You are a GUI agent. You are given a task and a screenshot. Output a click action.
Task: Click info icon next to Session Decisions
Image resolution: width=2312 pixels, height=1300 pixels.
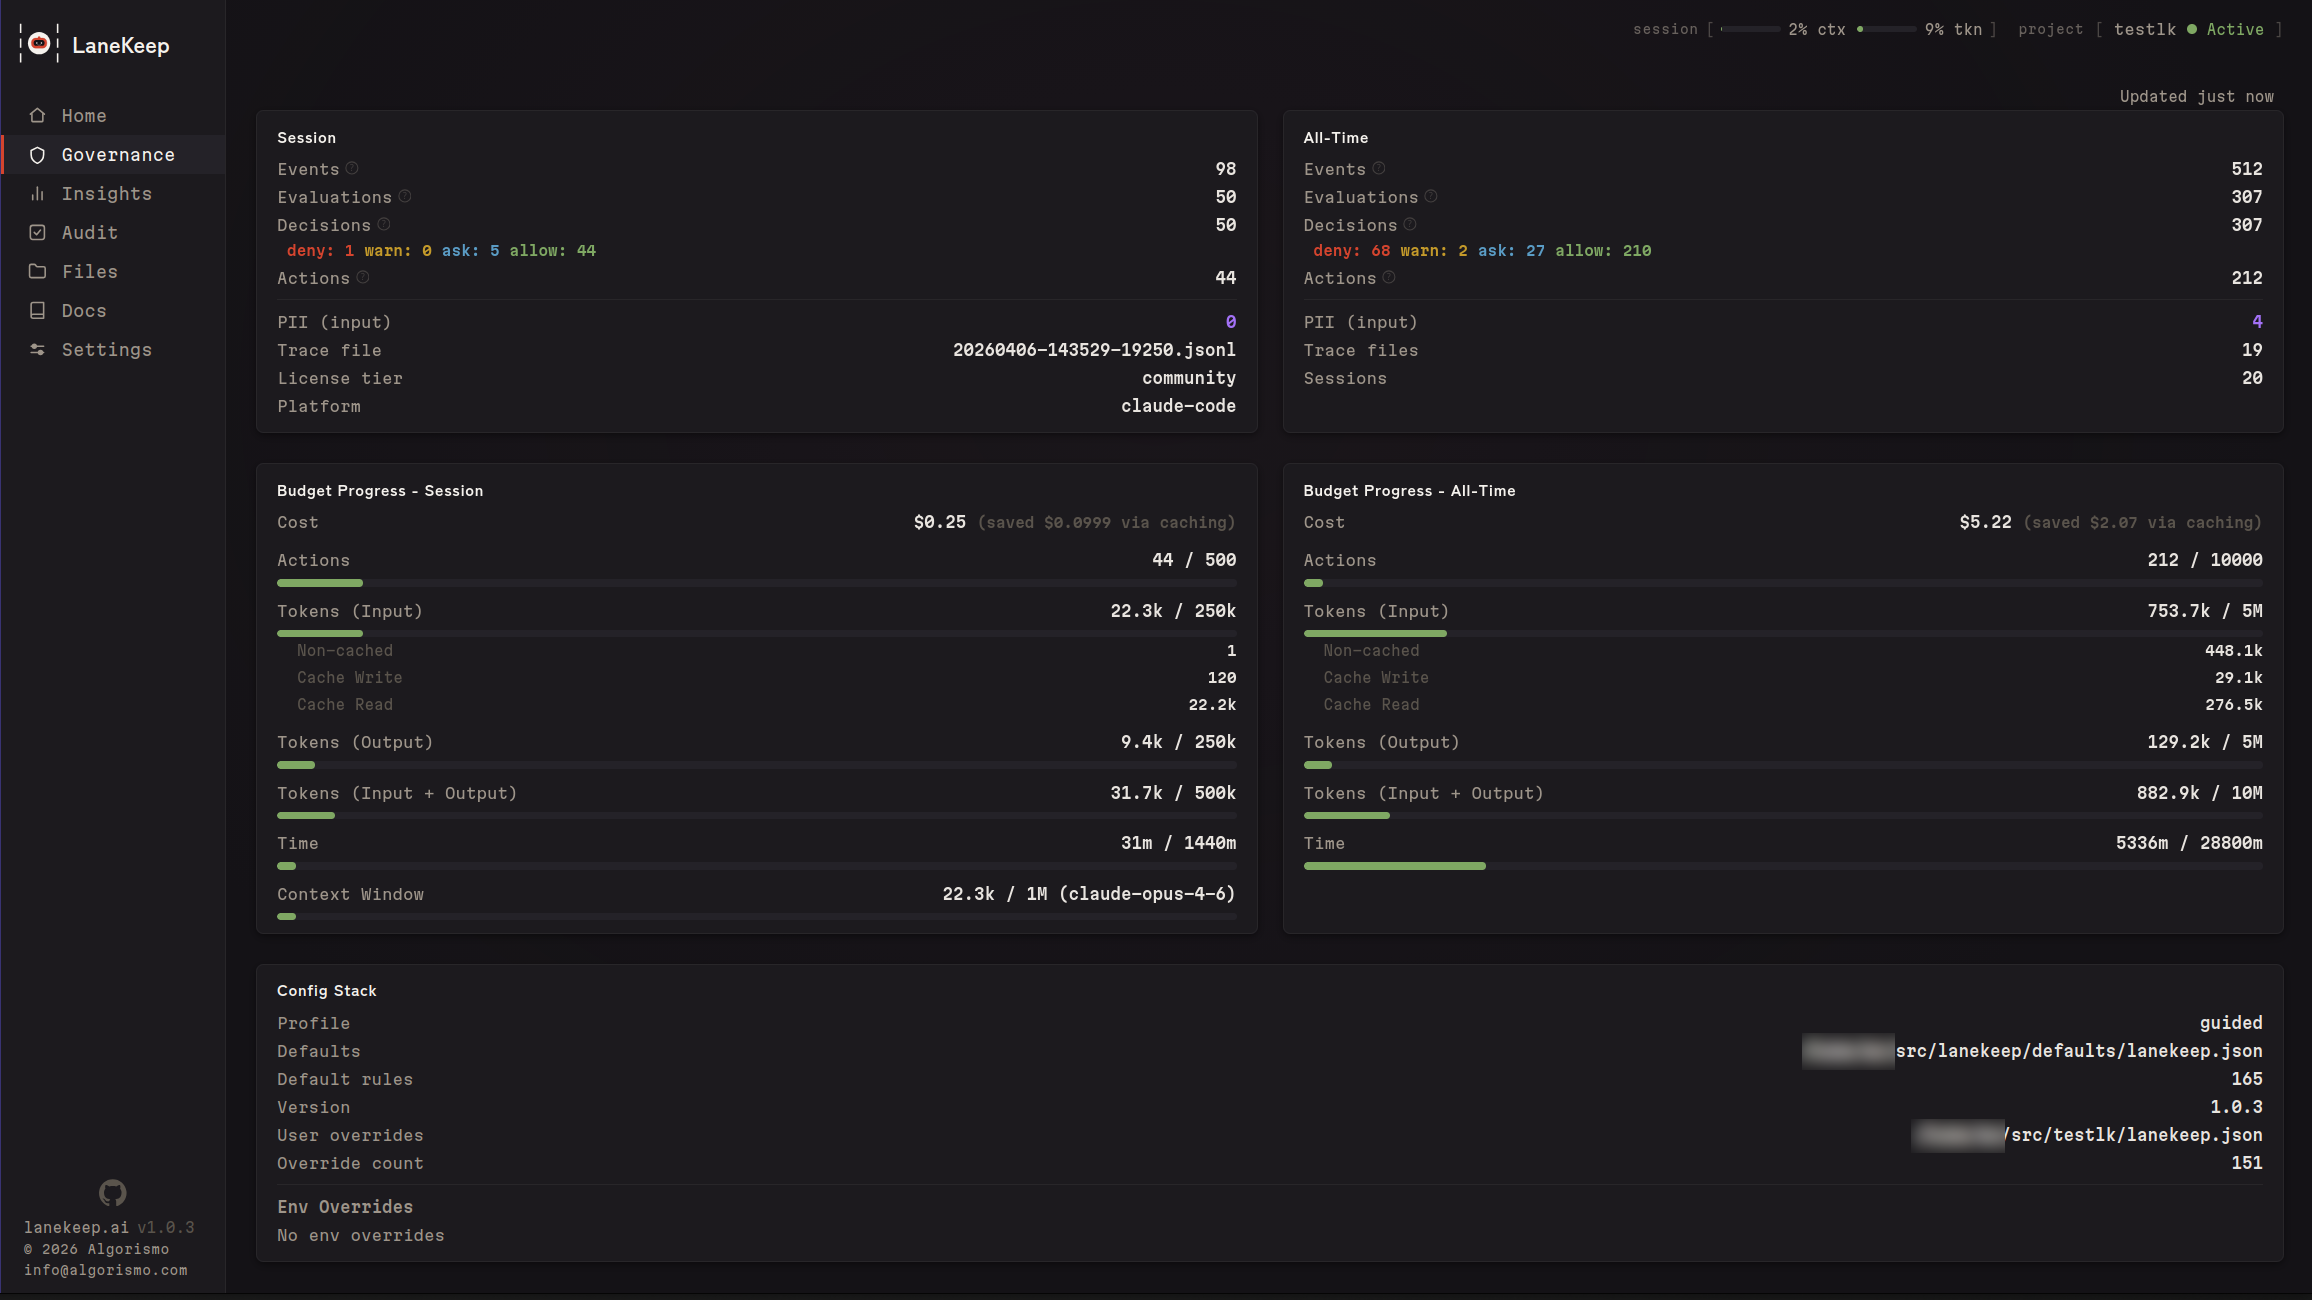point(384,225)
